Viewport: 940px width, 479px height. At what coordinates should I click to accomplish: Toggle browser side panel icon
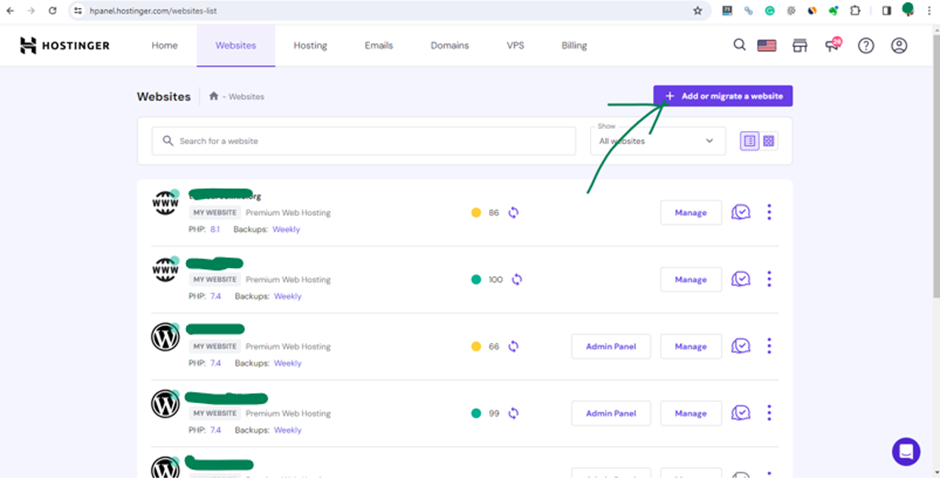coord(887,11)
